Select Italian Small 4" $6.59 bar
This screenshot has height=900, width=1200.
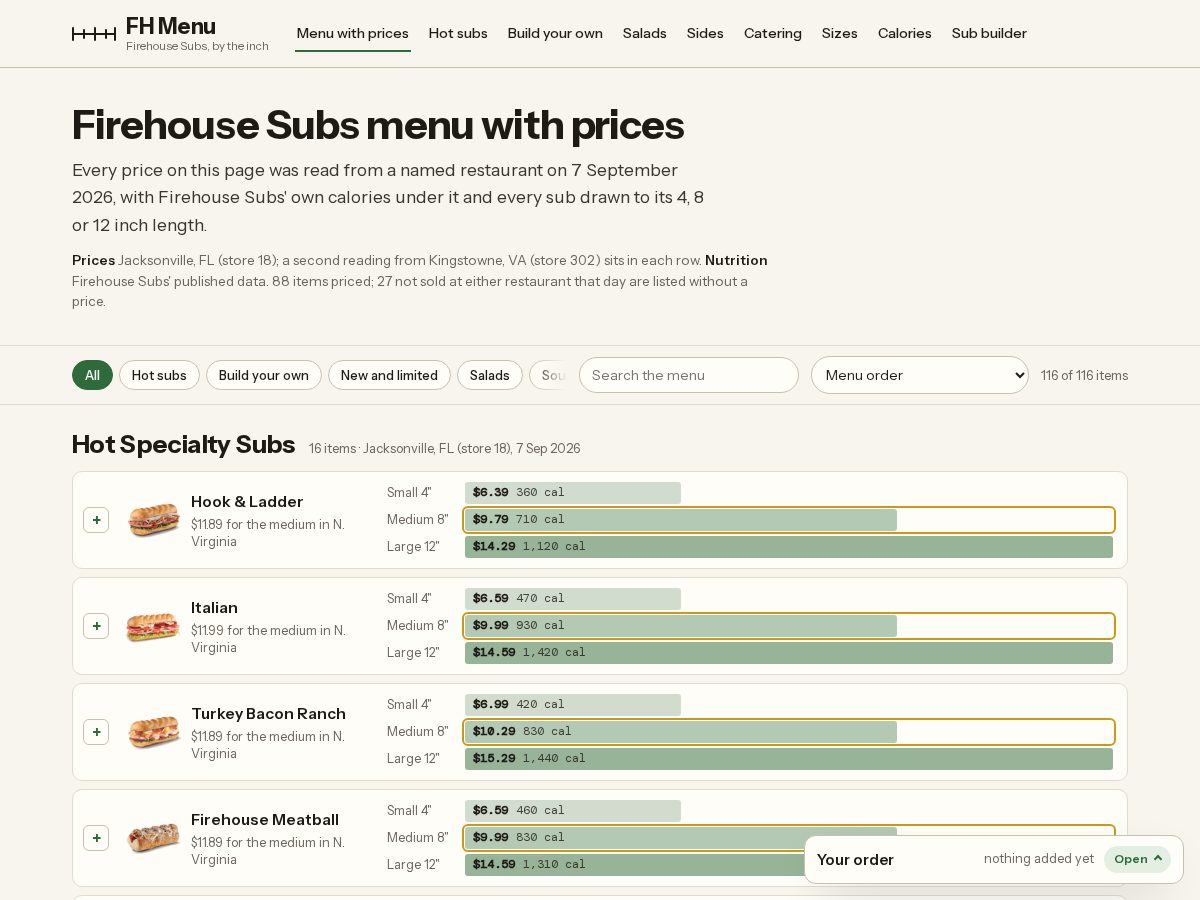click(573, 599)
